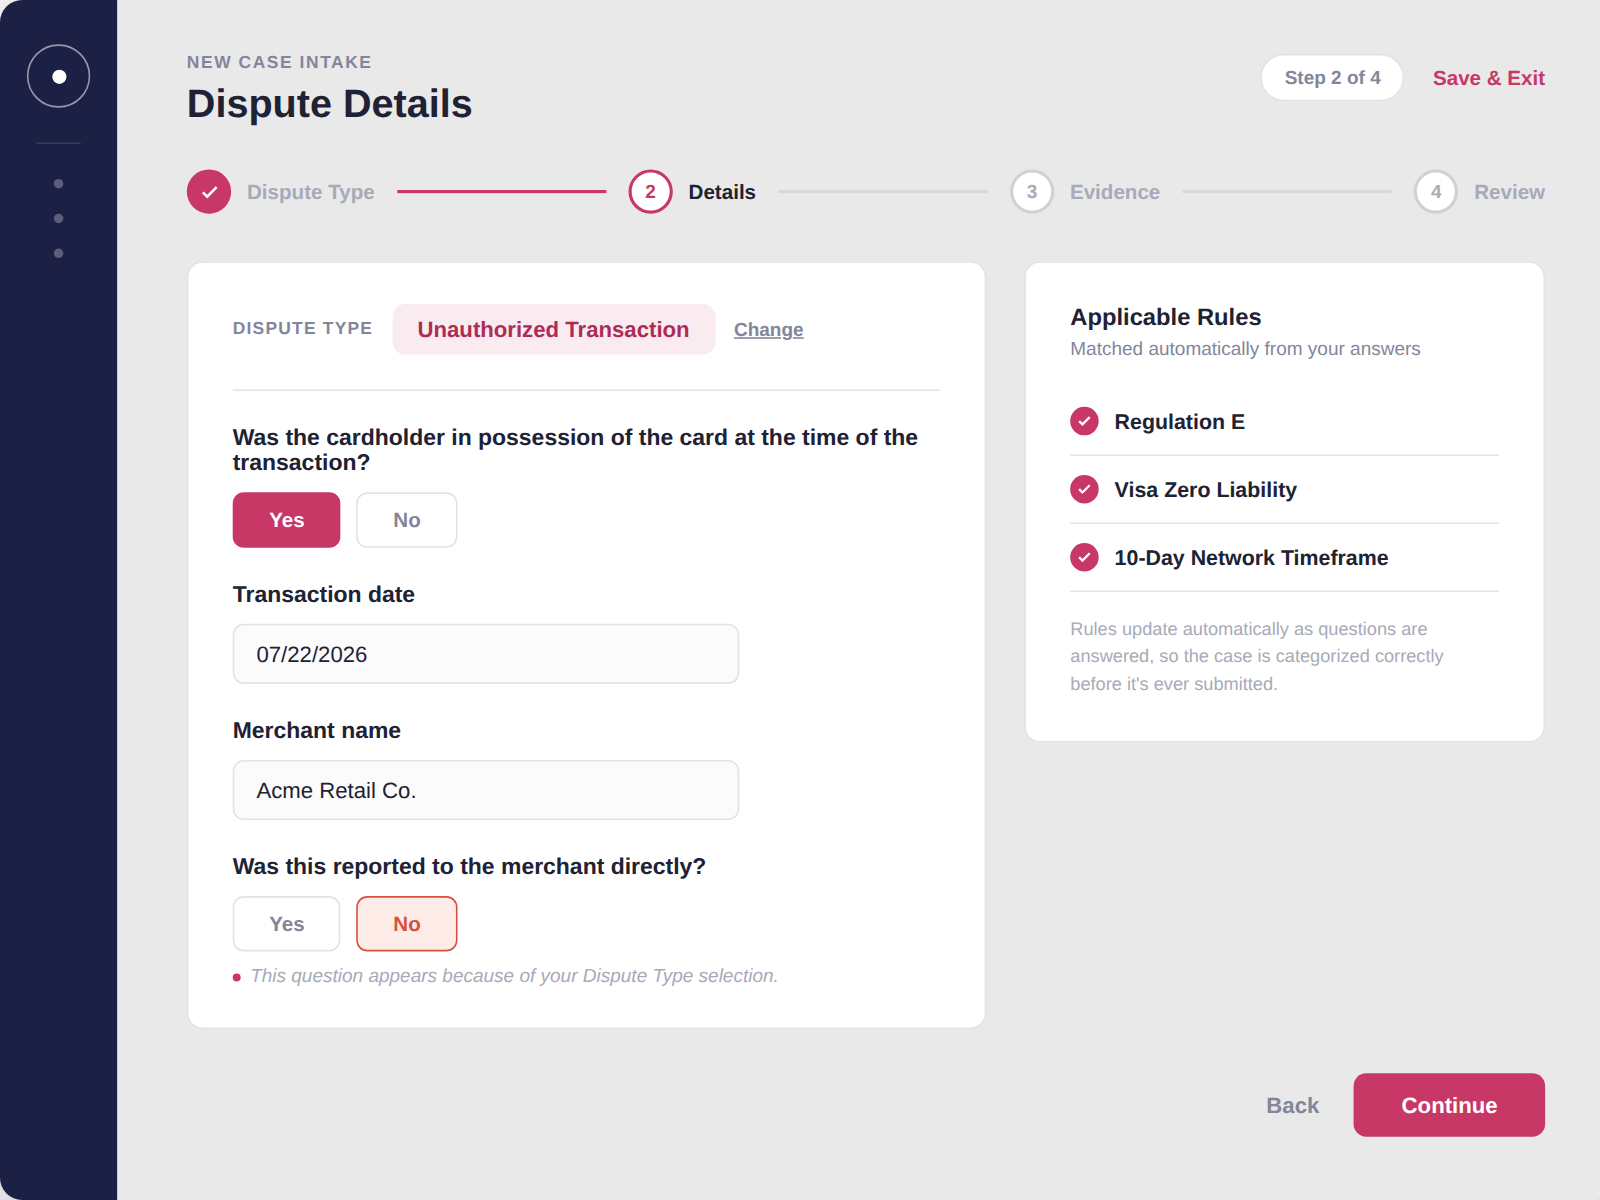Image resolution: width=1600 pixels, height=1200 pixels.
Task: Click the Visa Zero Liability checkmark icon
Action: point(1084,489)
